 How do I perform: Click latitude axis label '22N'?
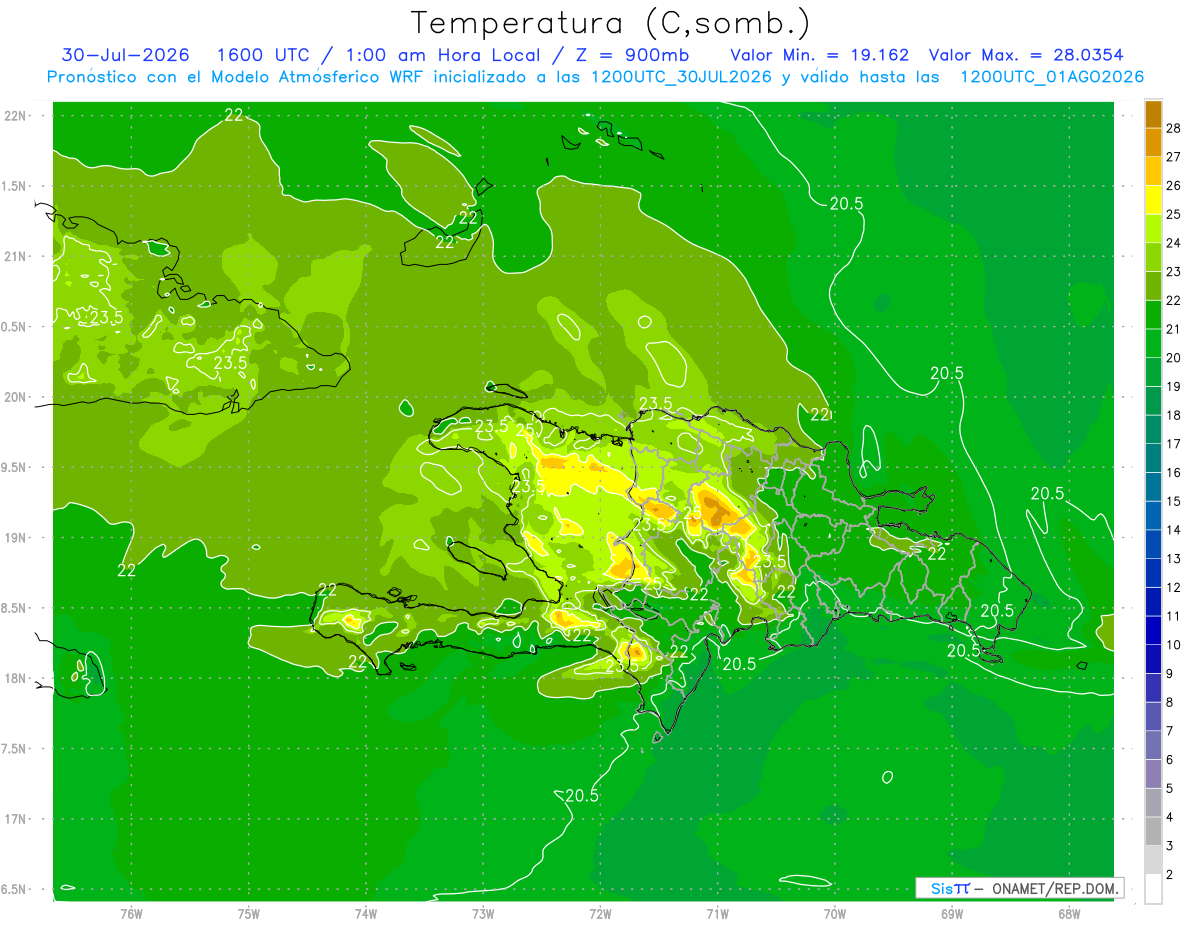(15, 116)
